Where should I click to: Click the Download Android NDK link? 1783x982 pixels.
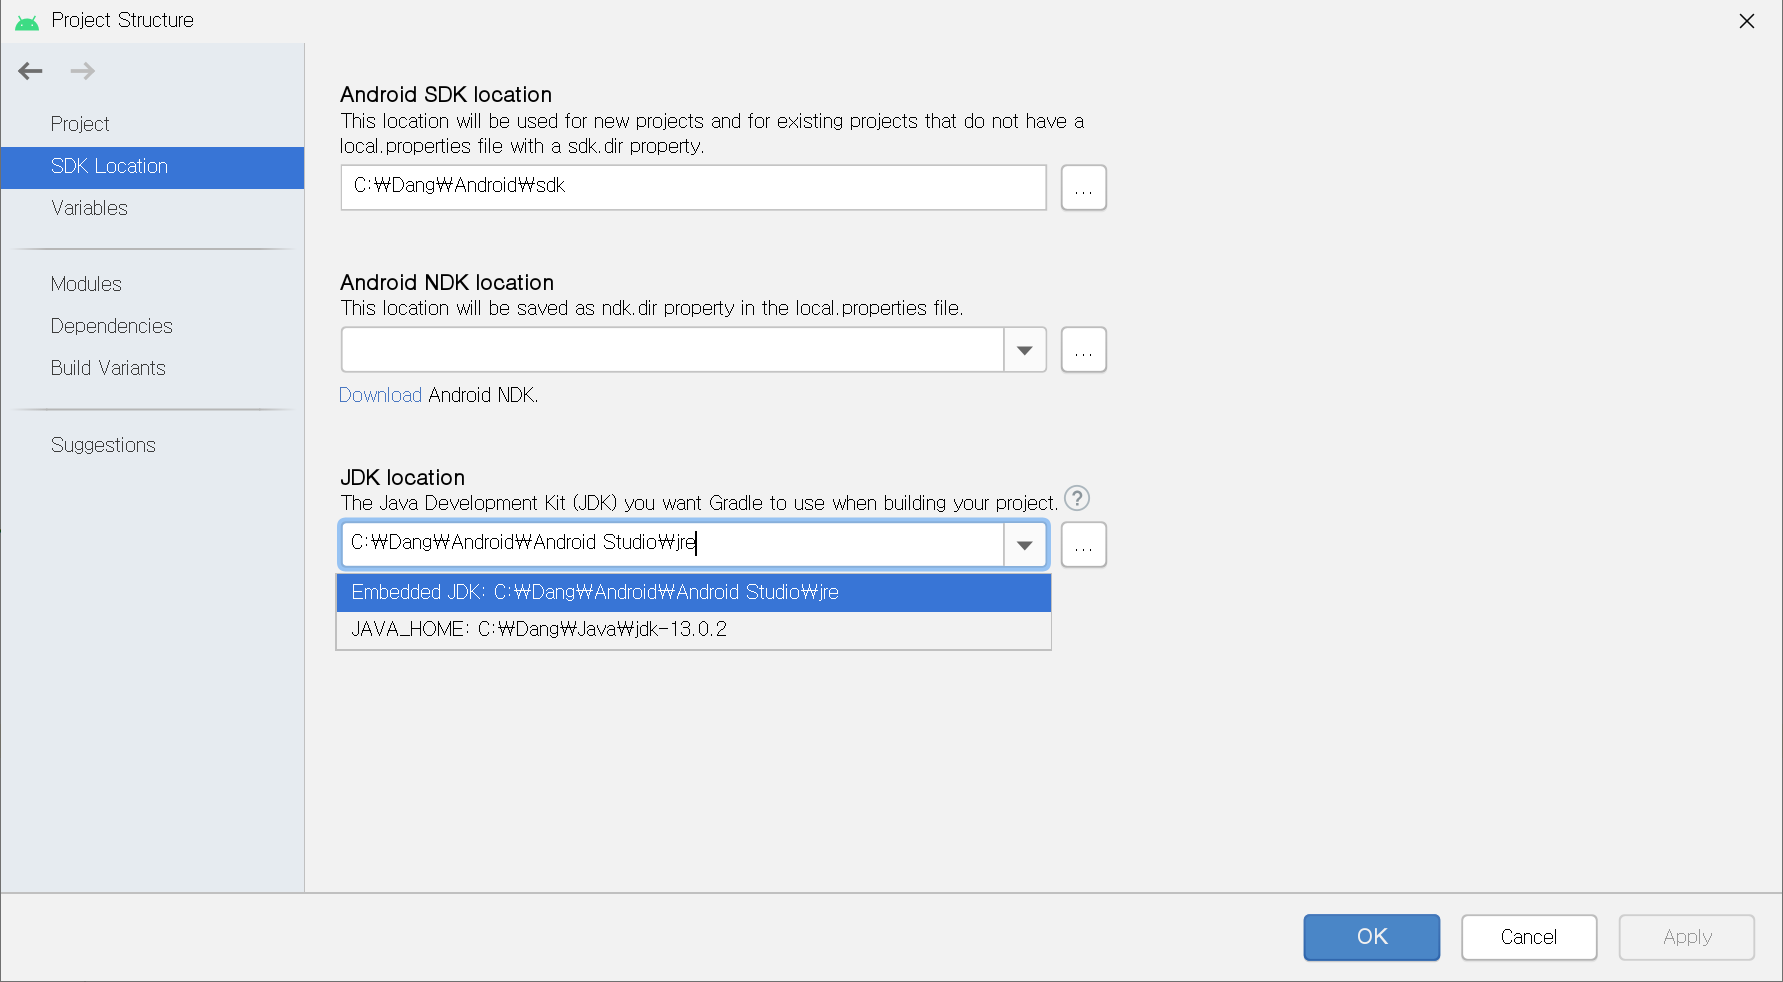point(380,395)
